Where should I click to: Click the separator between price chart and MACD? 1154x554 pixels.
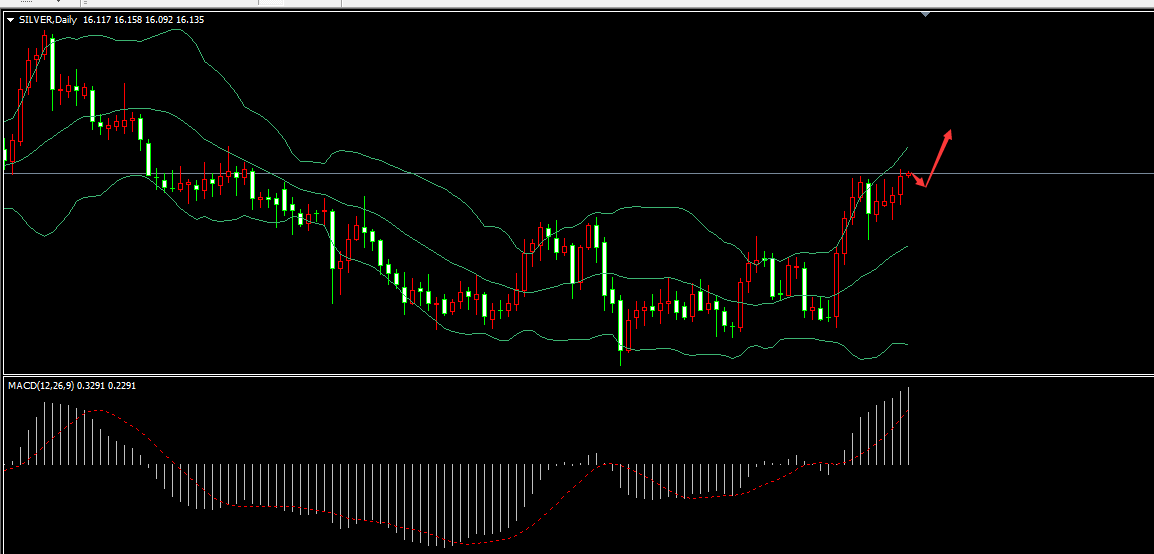pyautogui.click(x=577, y=375)
